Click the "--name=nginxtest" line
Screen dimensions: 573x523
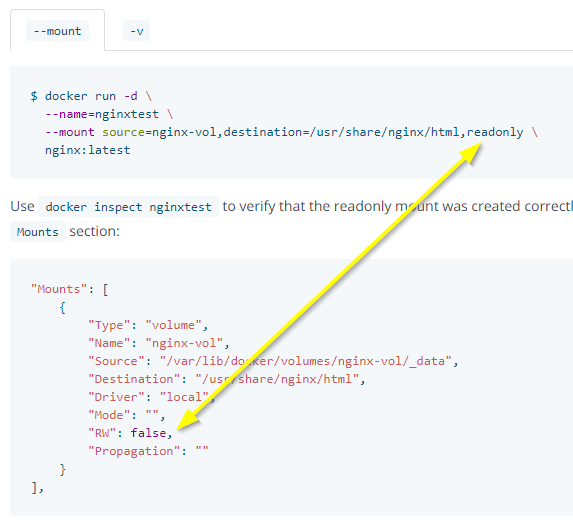coord(109,114)
